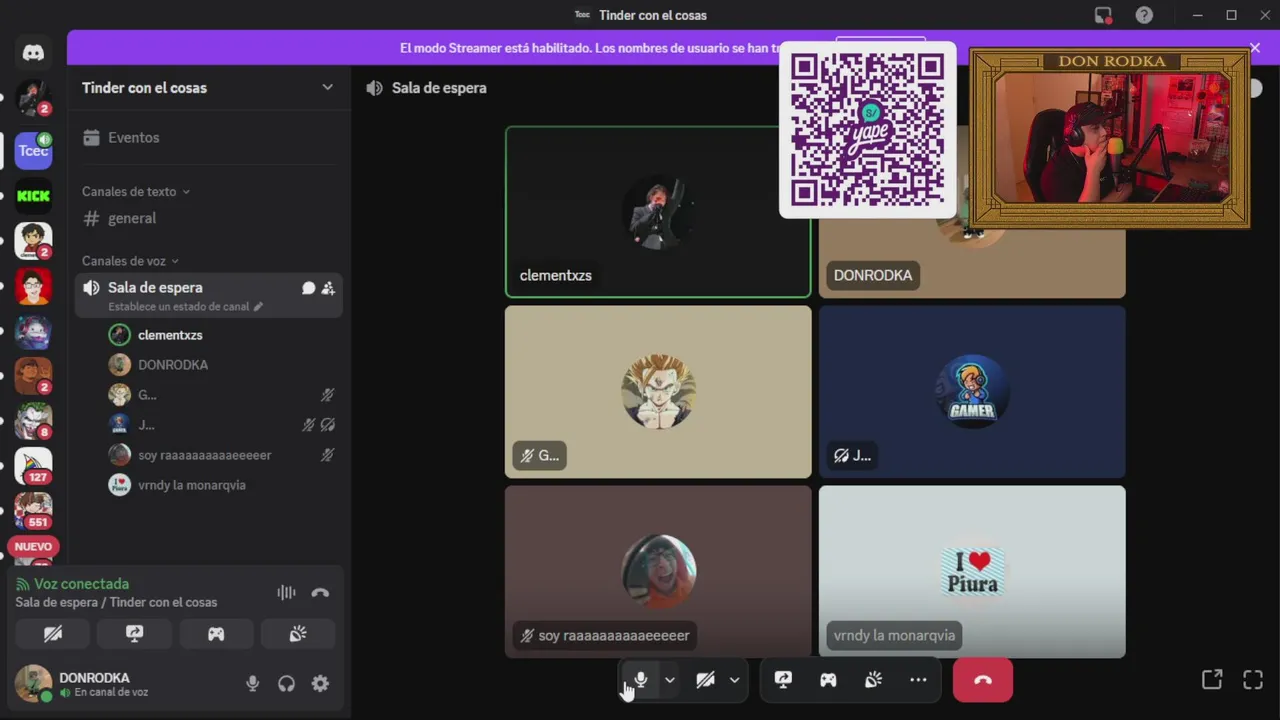Share screen from the call bar

coord(783,680)
